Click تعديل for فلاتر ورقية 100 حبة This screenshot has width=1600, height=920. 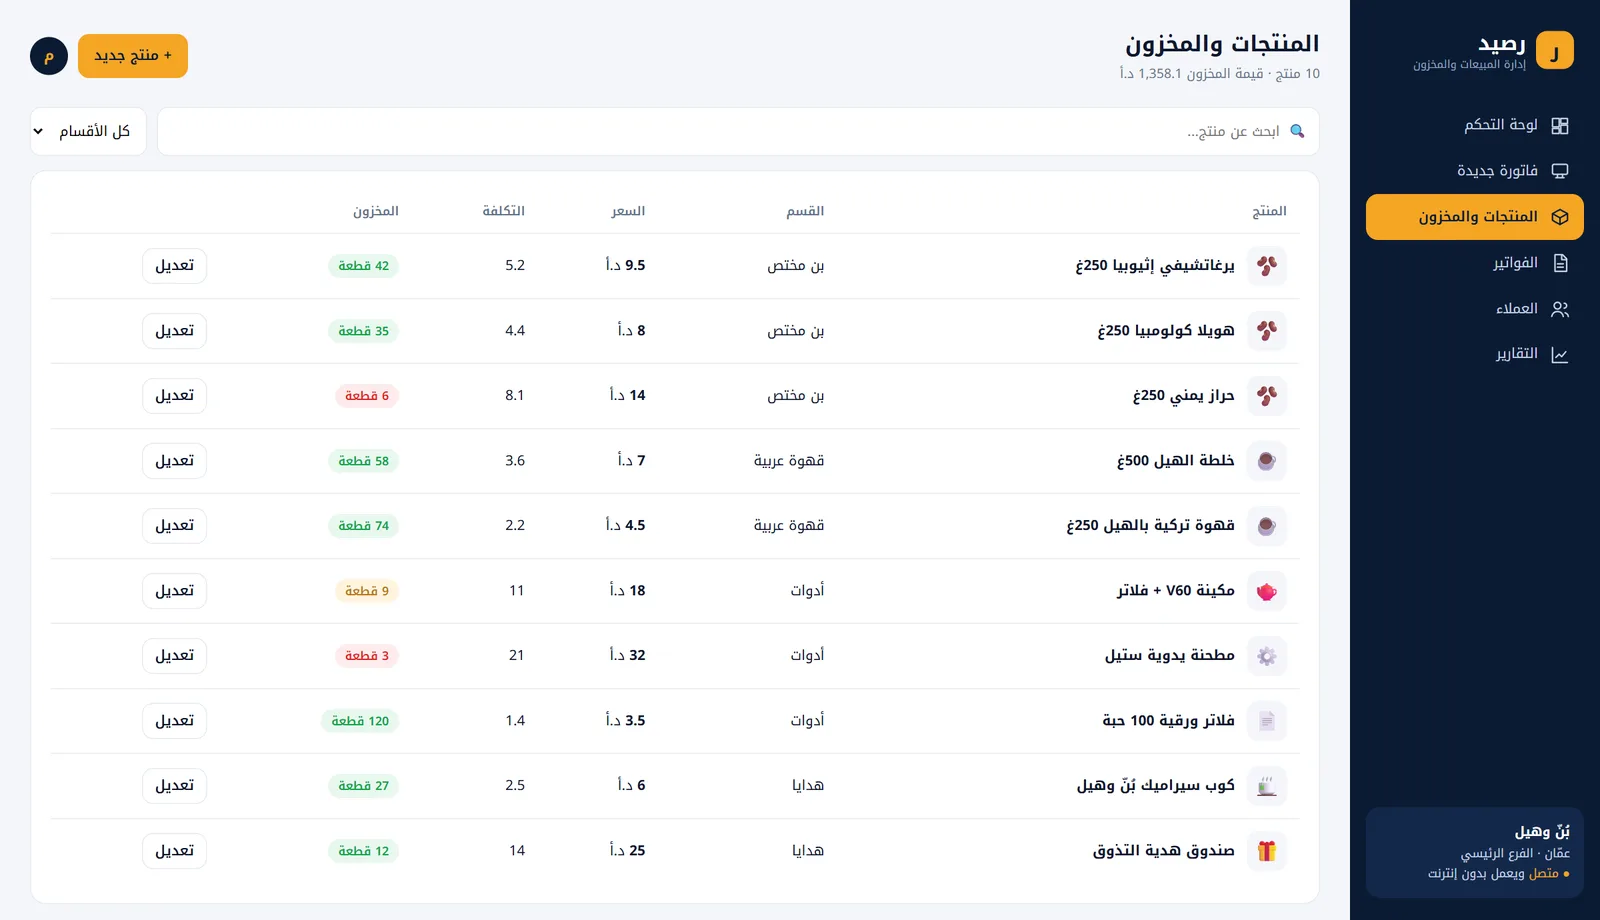pyautogui.click(x=174, y=721)
